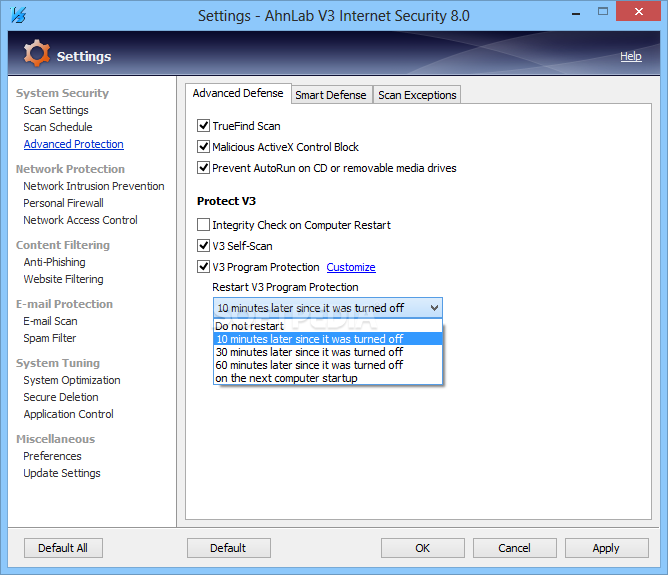Switch to the Smart Defense tab
668x575 pixels.
(x=332, y=95)
